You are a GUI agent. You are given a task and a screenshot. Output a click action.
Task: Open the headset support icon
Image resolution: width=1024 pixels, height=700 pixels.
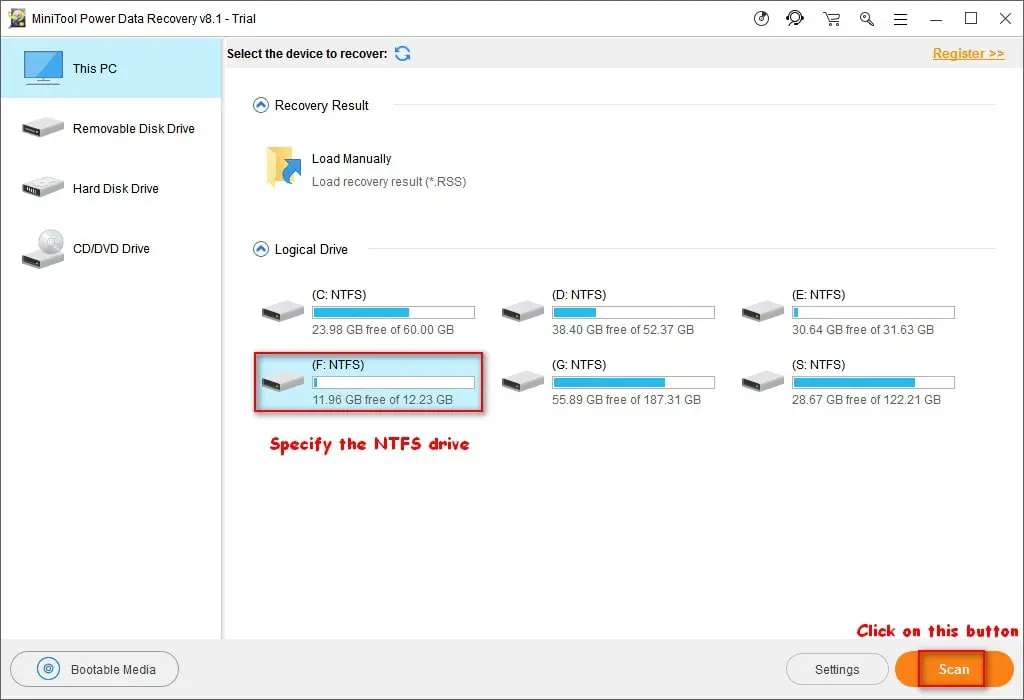tap(795, 18)
